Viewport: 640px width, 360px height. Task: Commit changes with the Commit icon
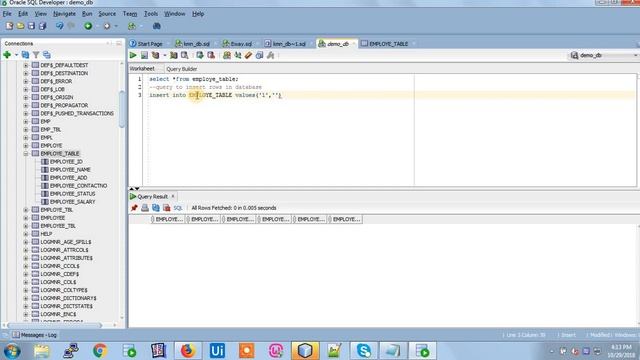click(200, 55)
